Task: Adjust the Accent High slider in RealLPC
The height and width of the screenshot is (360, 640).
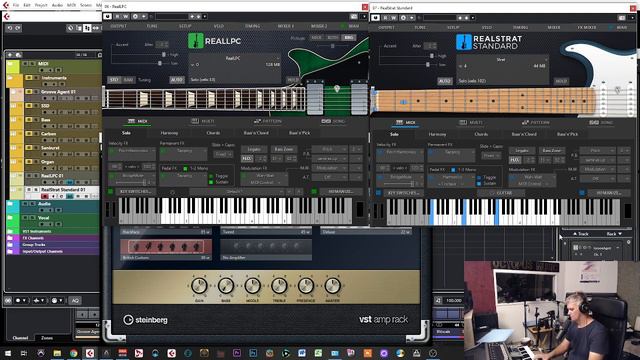Action: tap(164, 55)
